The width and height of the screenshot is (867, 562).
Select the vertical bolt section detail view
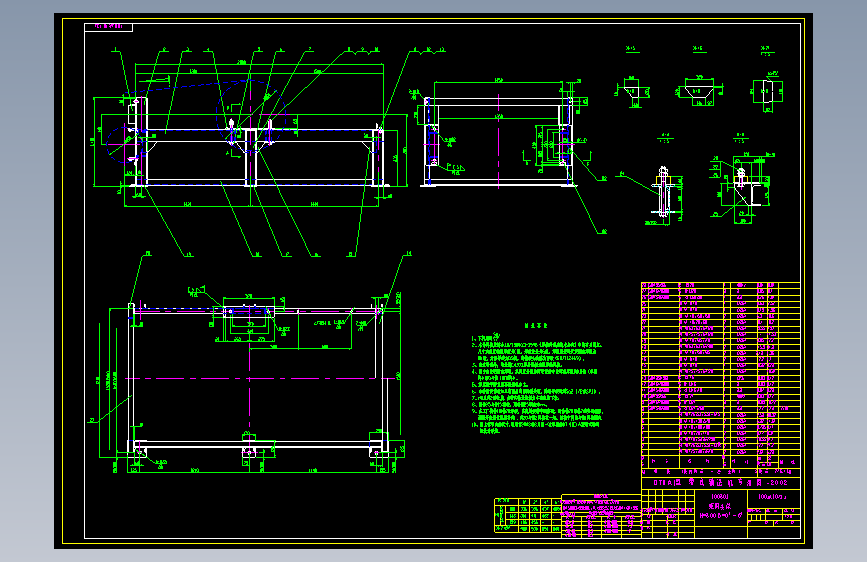point(665,195)
